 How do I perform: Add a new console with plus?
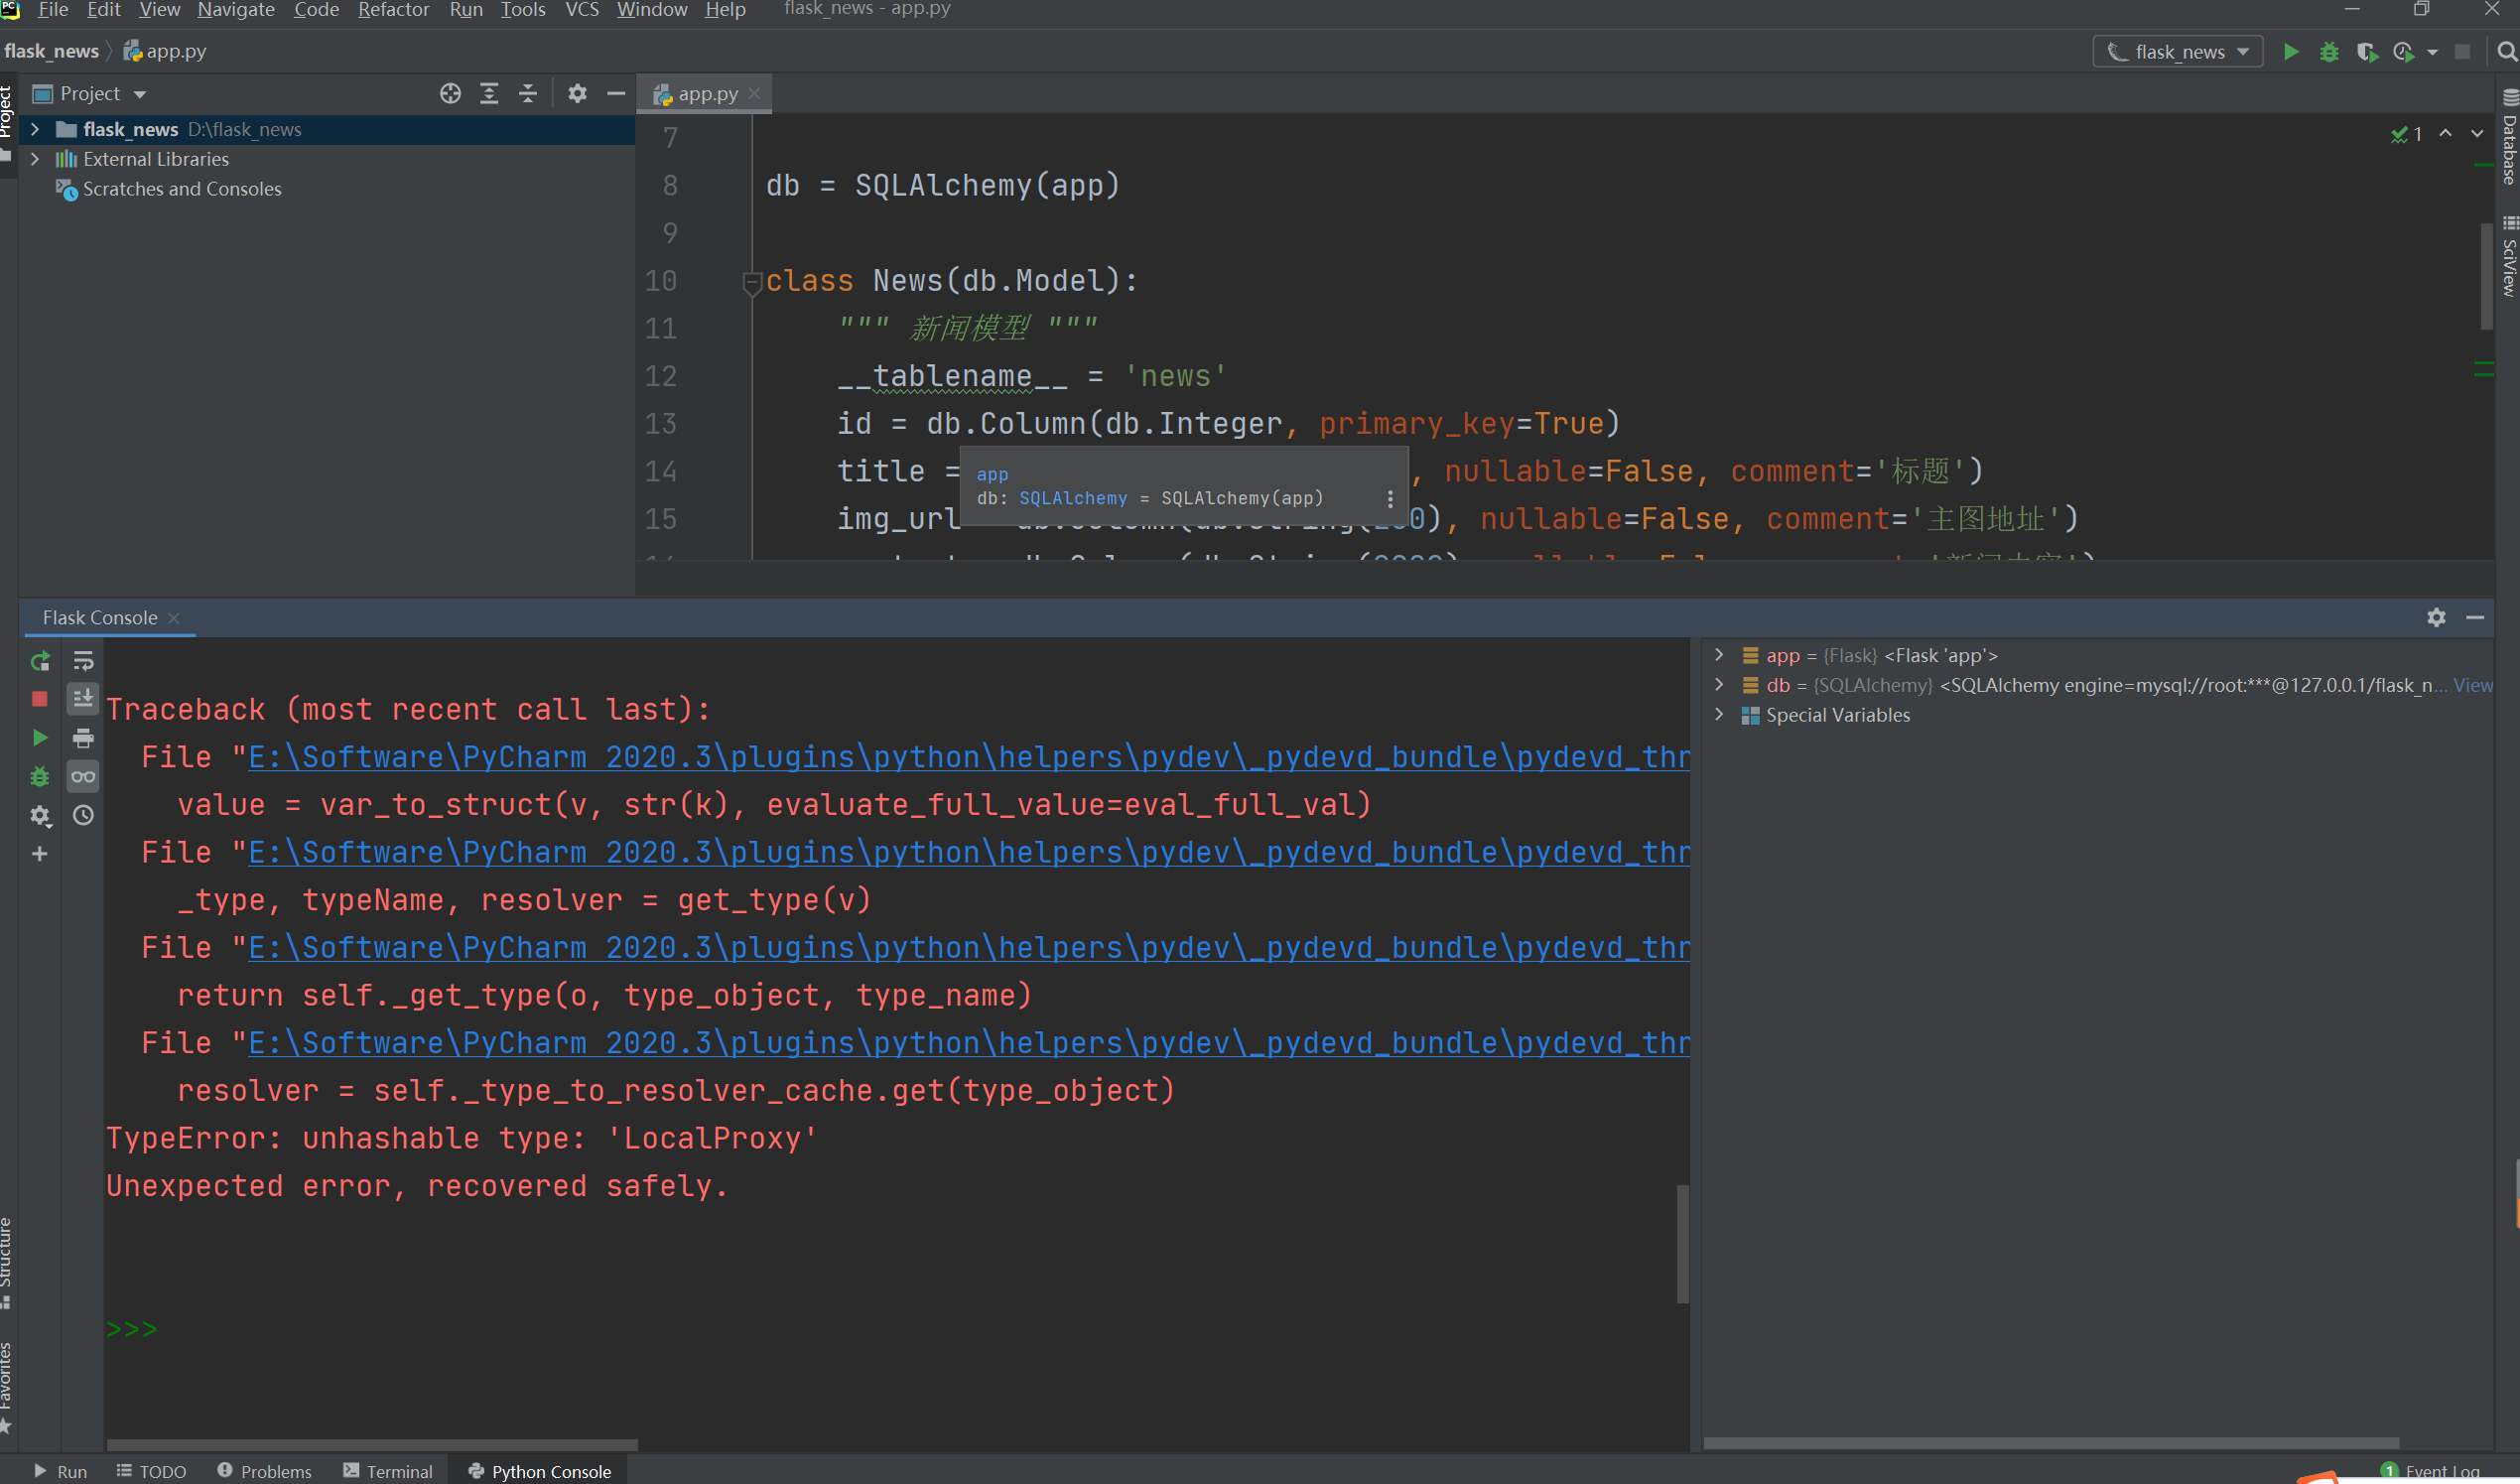point(40,853)
